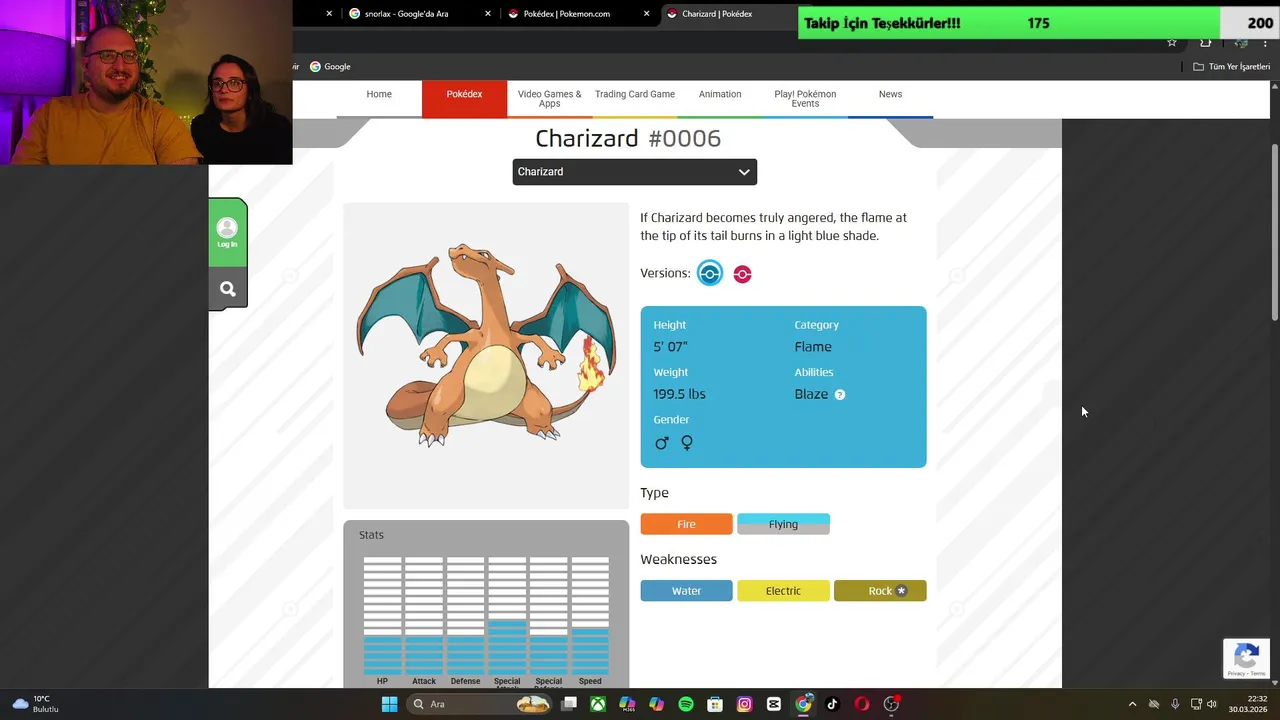This screenshot has height=720, width=1280.
Task: Click Google Chrome taskbar icon
Action: [803, 704]
